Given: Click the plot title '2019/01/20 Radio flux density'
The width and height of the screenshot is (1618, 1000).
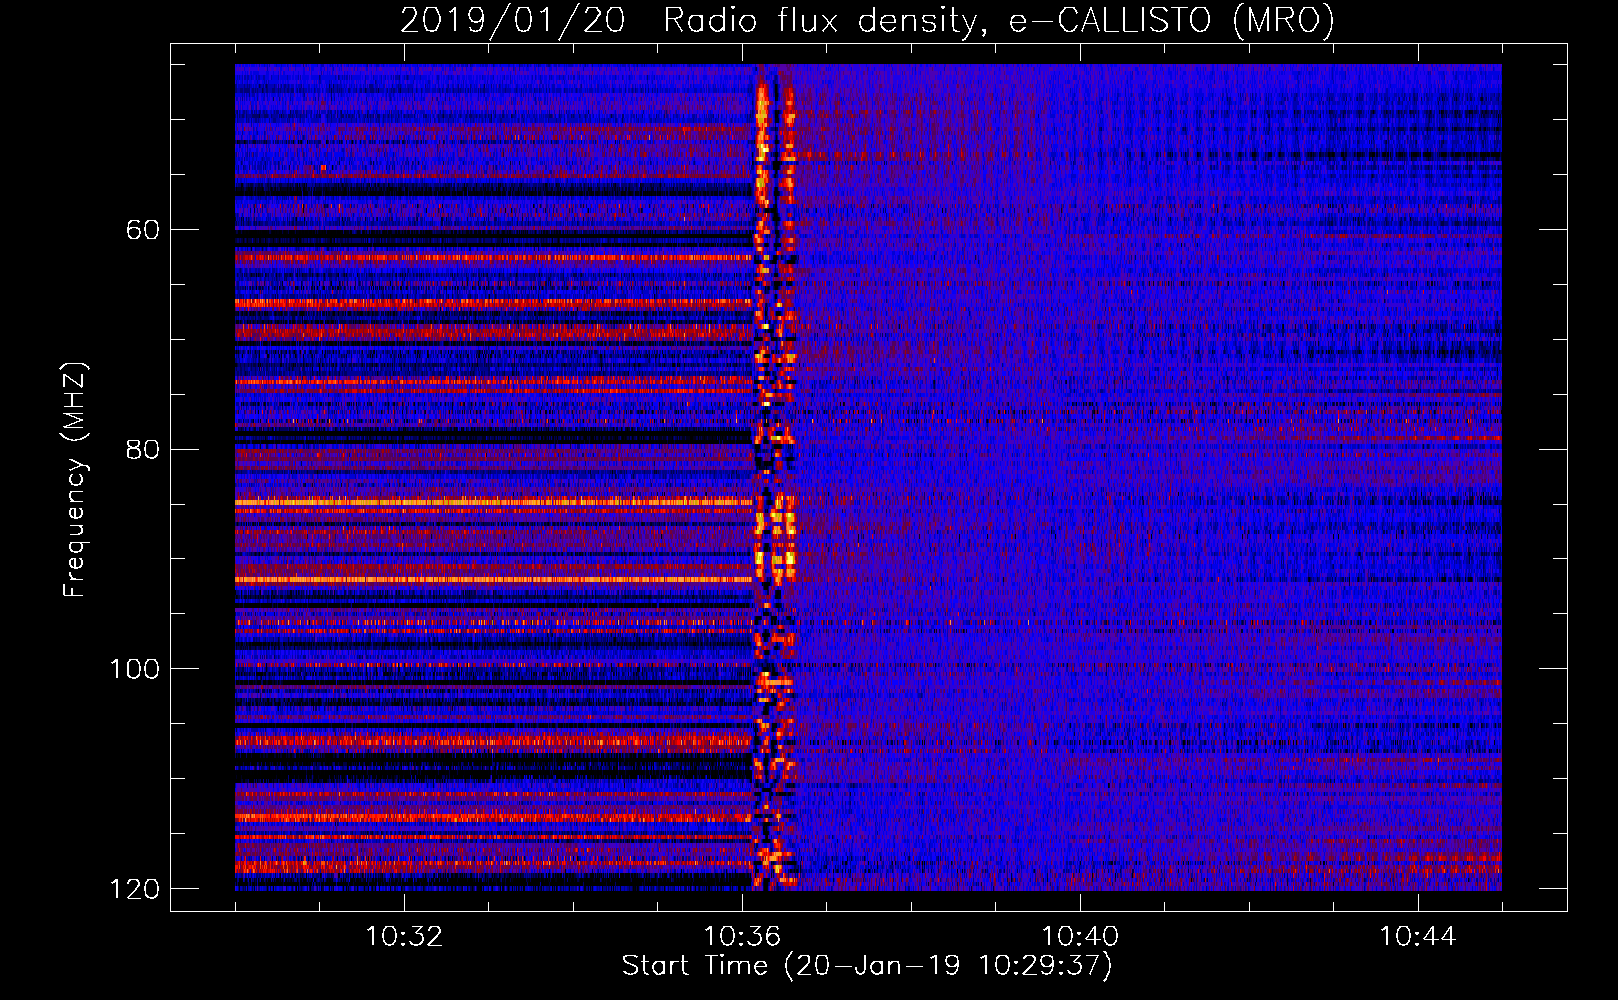Looking at the screenshot, I should 867,20.
